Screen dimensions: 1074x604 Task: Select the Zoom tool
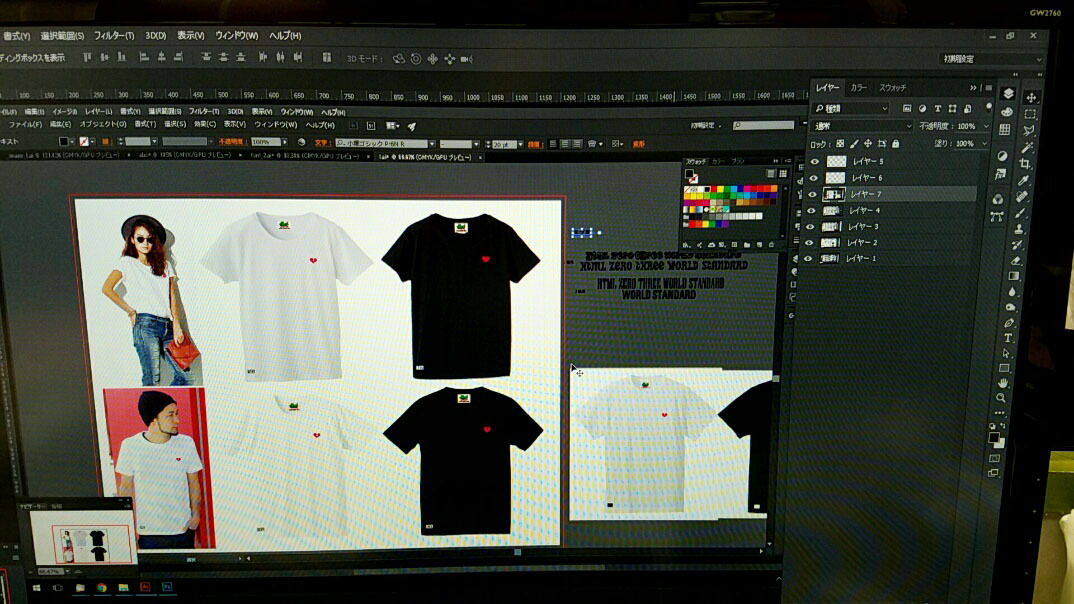(x=1001, y=398)
